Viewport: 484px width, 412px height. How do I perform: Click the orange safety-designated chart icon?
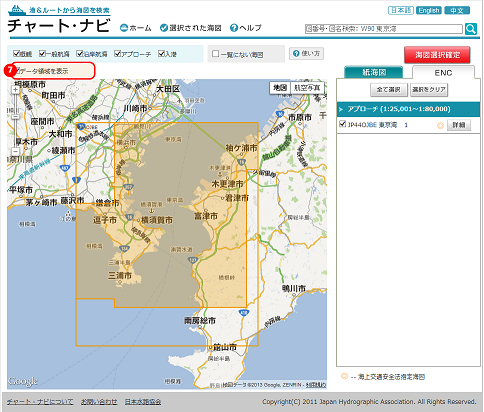440,125
